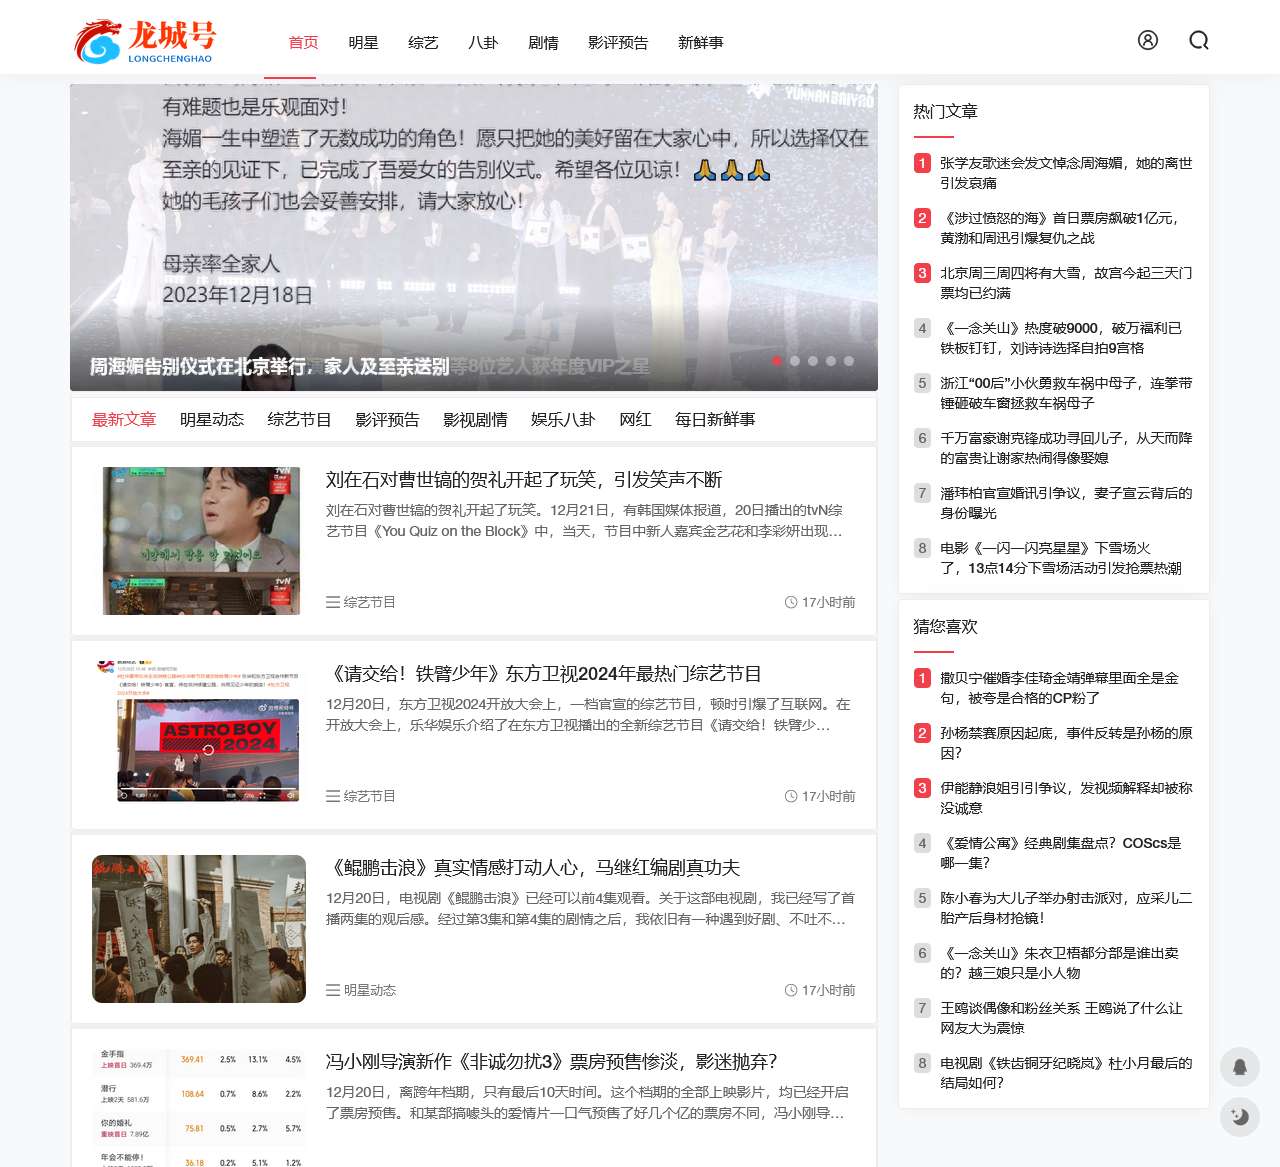Image resolution: width=1280 pixels, height=1167 pixels.
Task: Switch to the 明星动态 tab
Action: point(212,420)
